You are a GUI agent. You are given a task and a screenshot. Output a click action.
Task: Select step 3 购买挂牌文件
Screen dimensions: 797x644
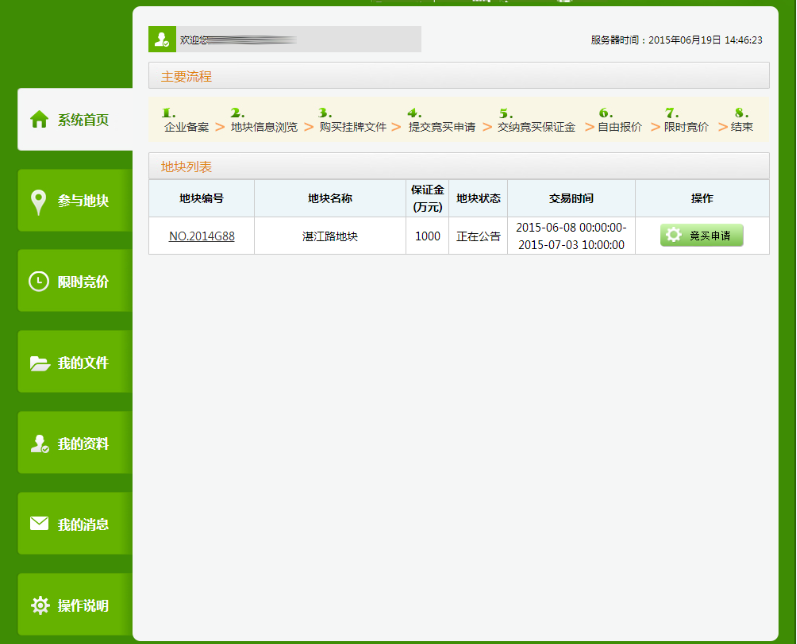(352, 127)
